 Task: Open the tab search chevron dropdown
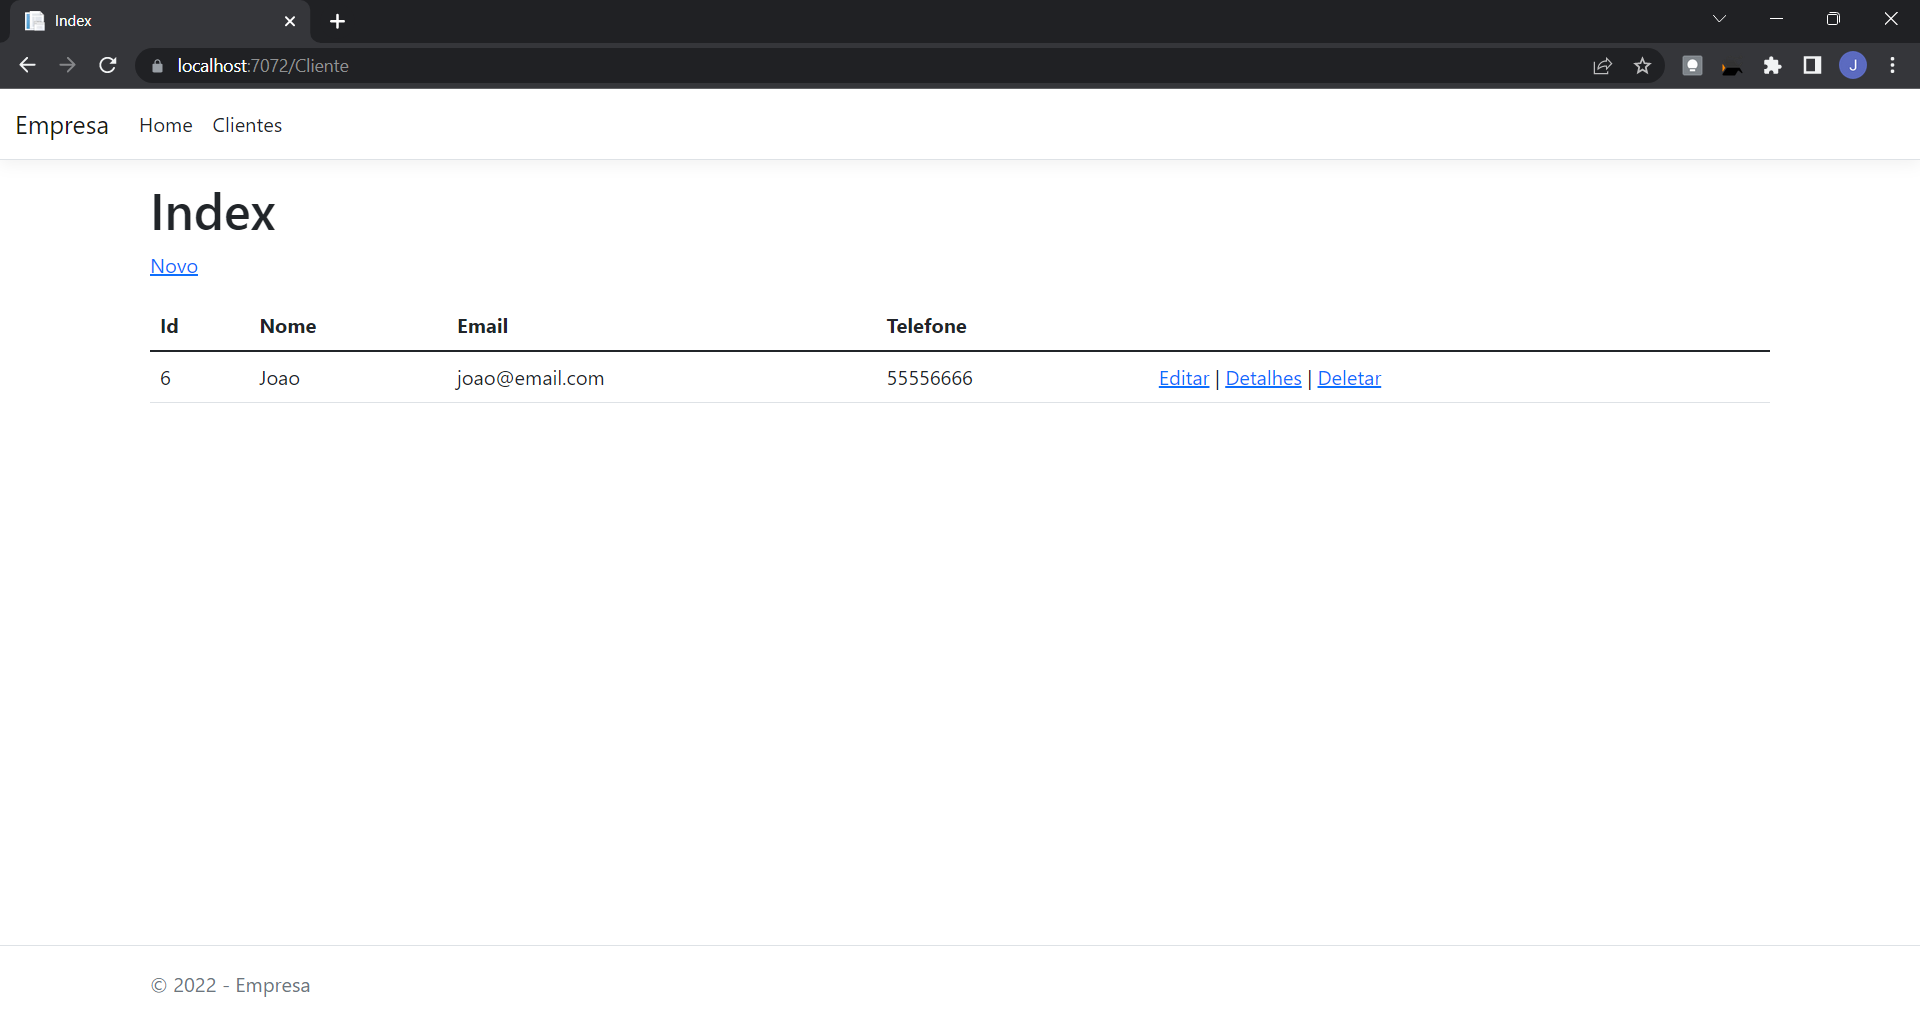(1720, 18)
